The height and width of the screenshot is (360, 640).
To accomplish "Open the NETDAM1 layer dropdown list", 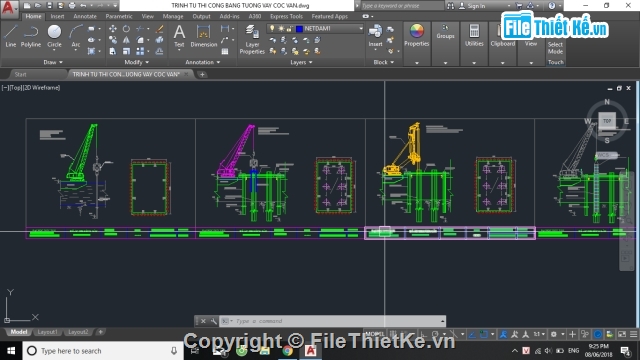I will click(x=361, y=29).
